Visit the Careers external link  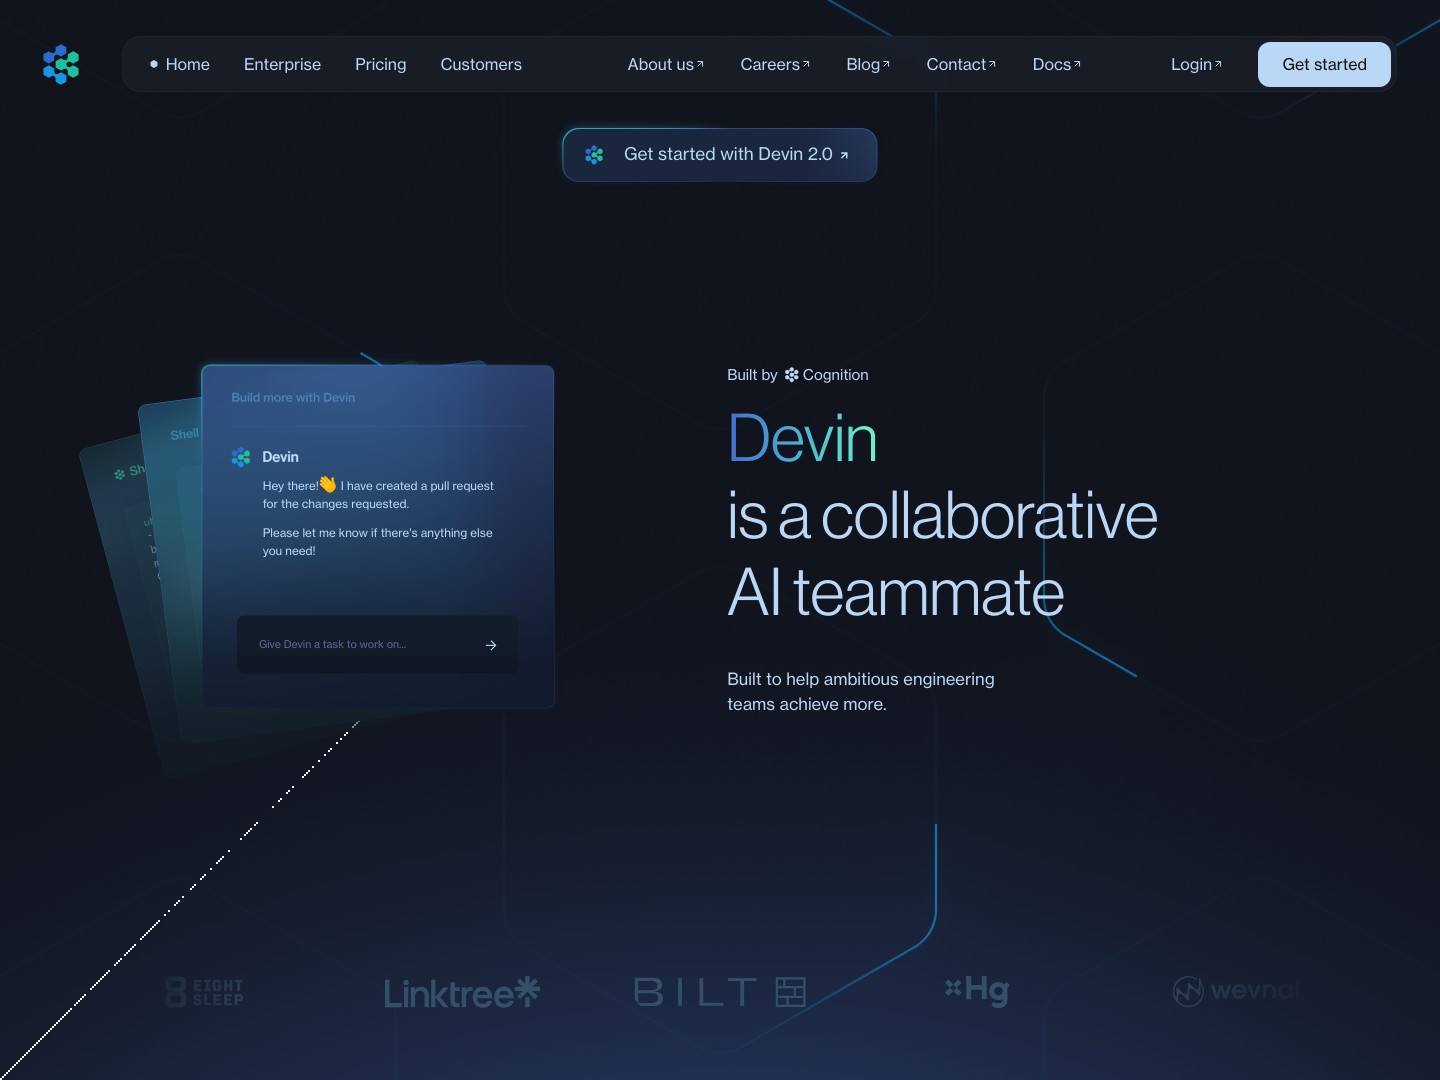[774, 64]
